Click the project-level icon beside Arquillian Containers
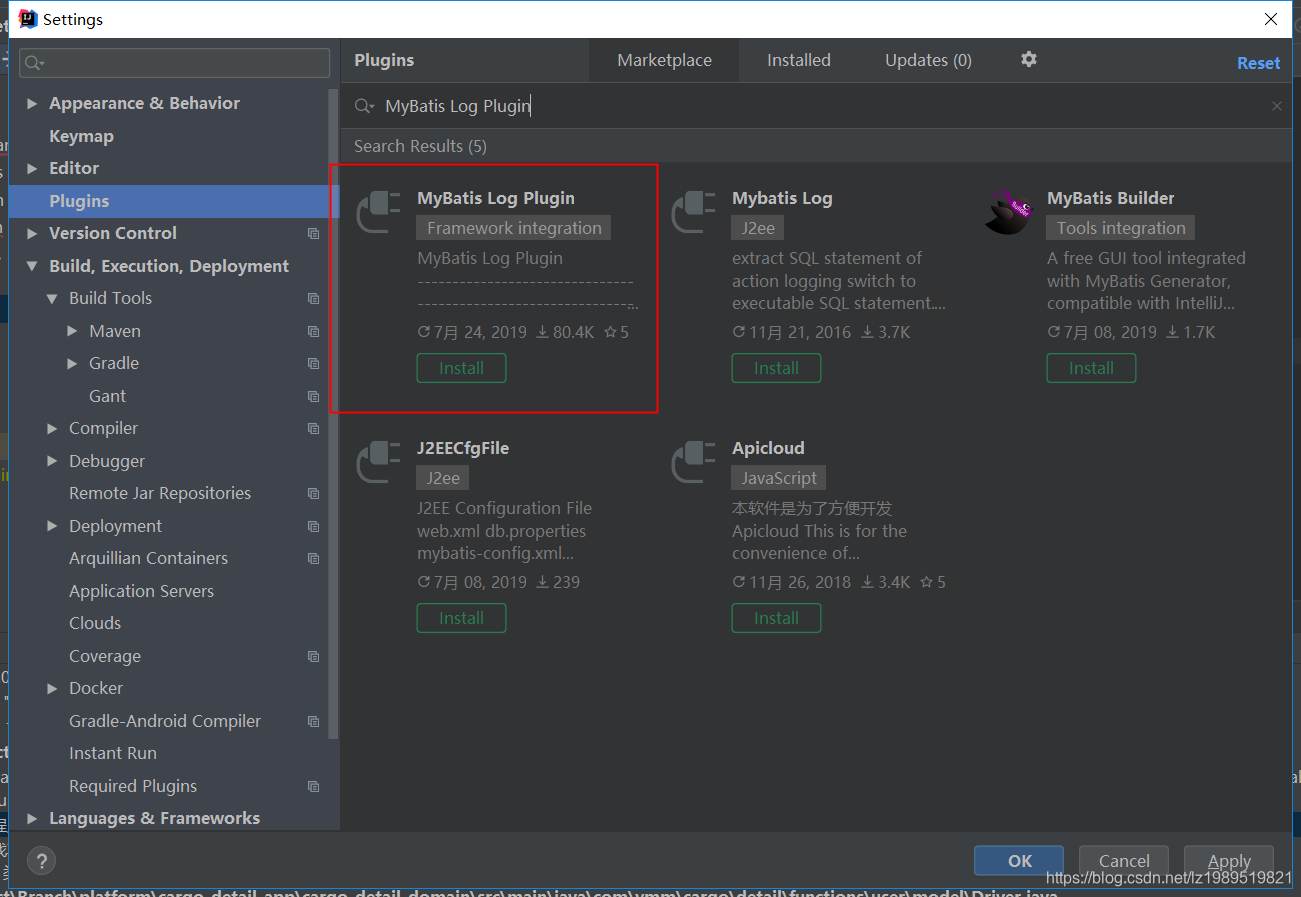1301x897 pixels. [x=313, y=559]
